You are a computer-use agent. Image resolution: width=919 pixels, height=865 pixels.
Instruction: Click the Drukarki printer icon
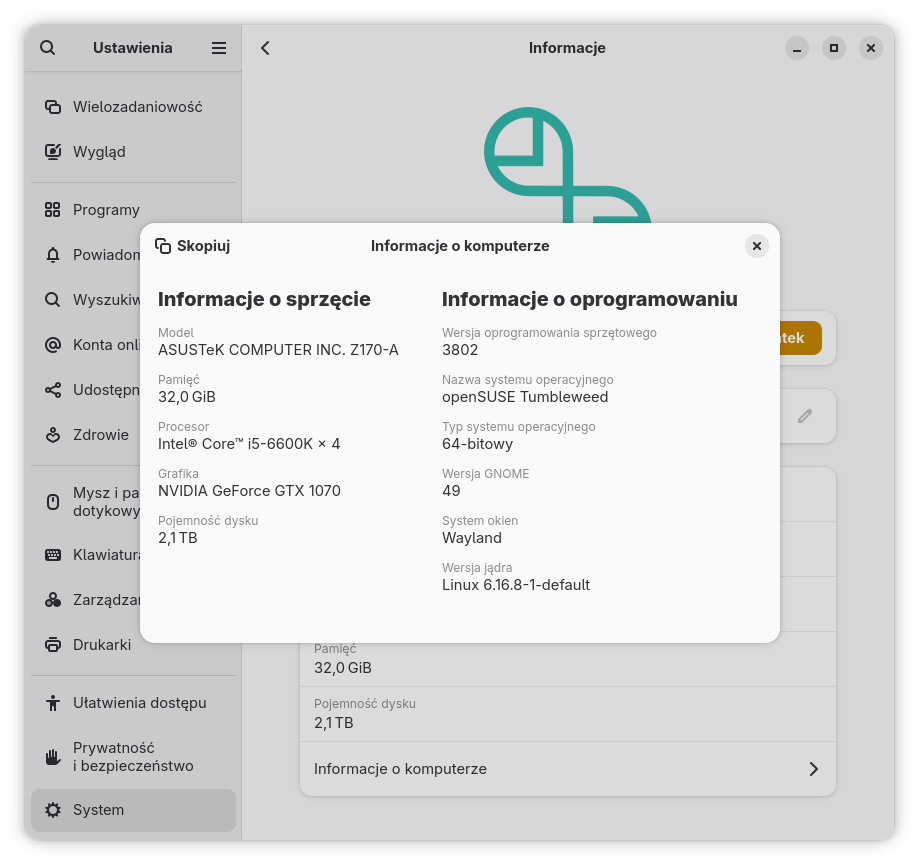(x=53, y=645)
